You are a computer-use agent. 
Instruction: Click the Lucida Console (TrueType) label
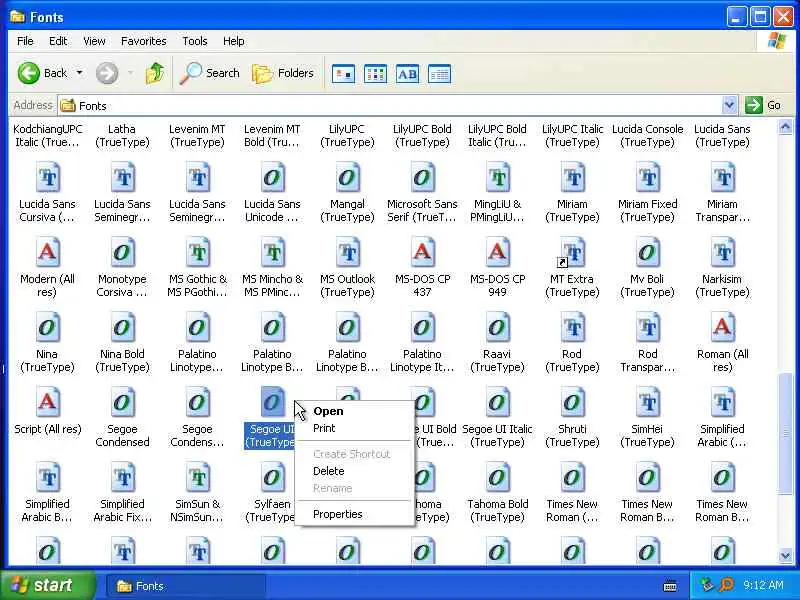click(x=647, y=136)
